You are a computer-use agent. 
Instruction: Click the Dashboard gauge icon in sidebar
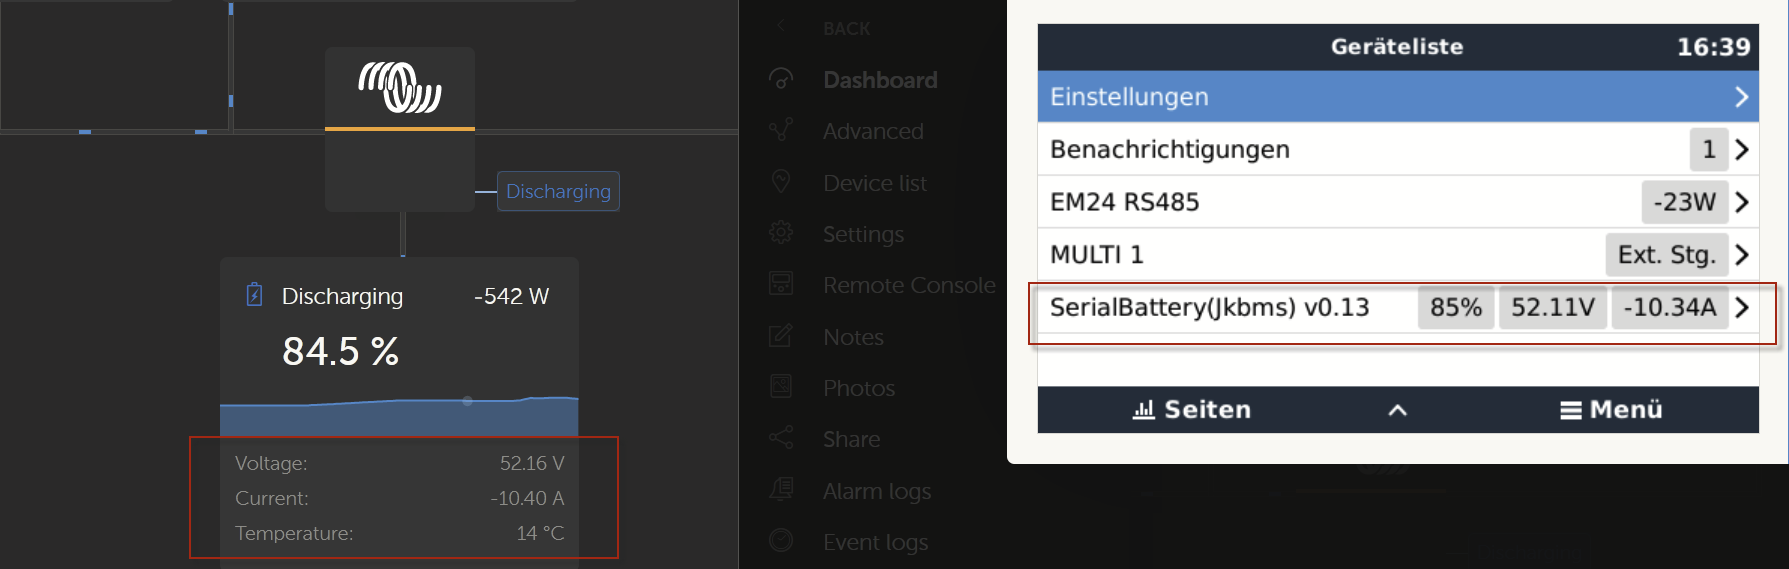point(781,79)
